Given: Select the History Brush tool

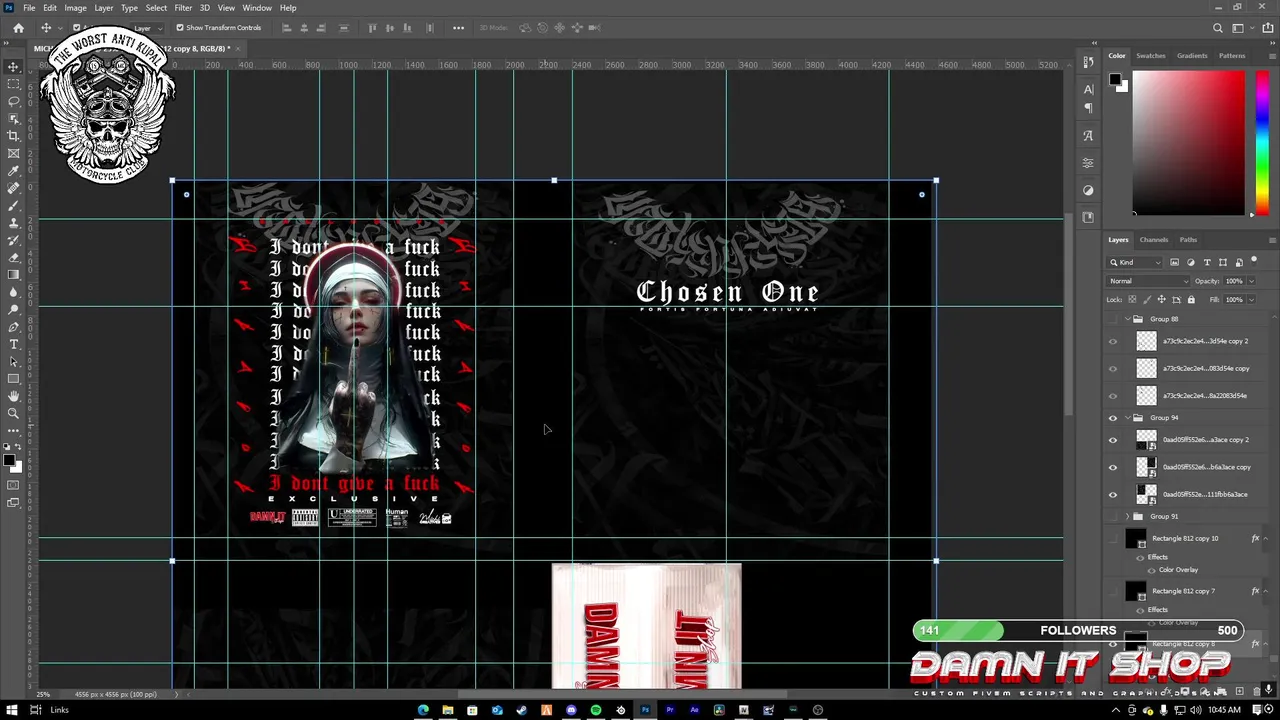Looking at the screenshot, I should 13,240.
